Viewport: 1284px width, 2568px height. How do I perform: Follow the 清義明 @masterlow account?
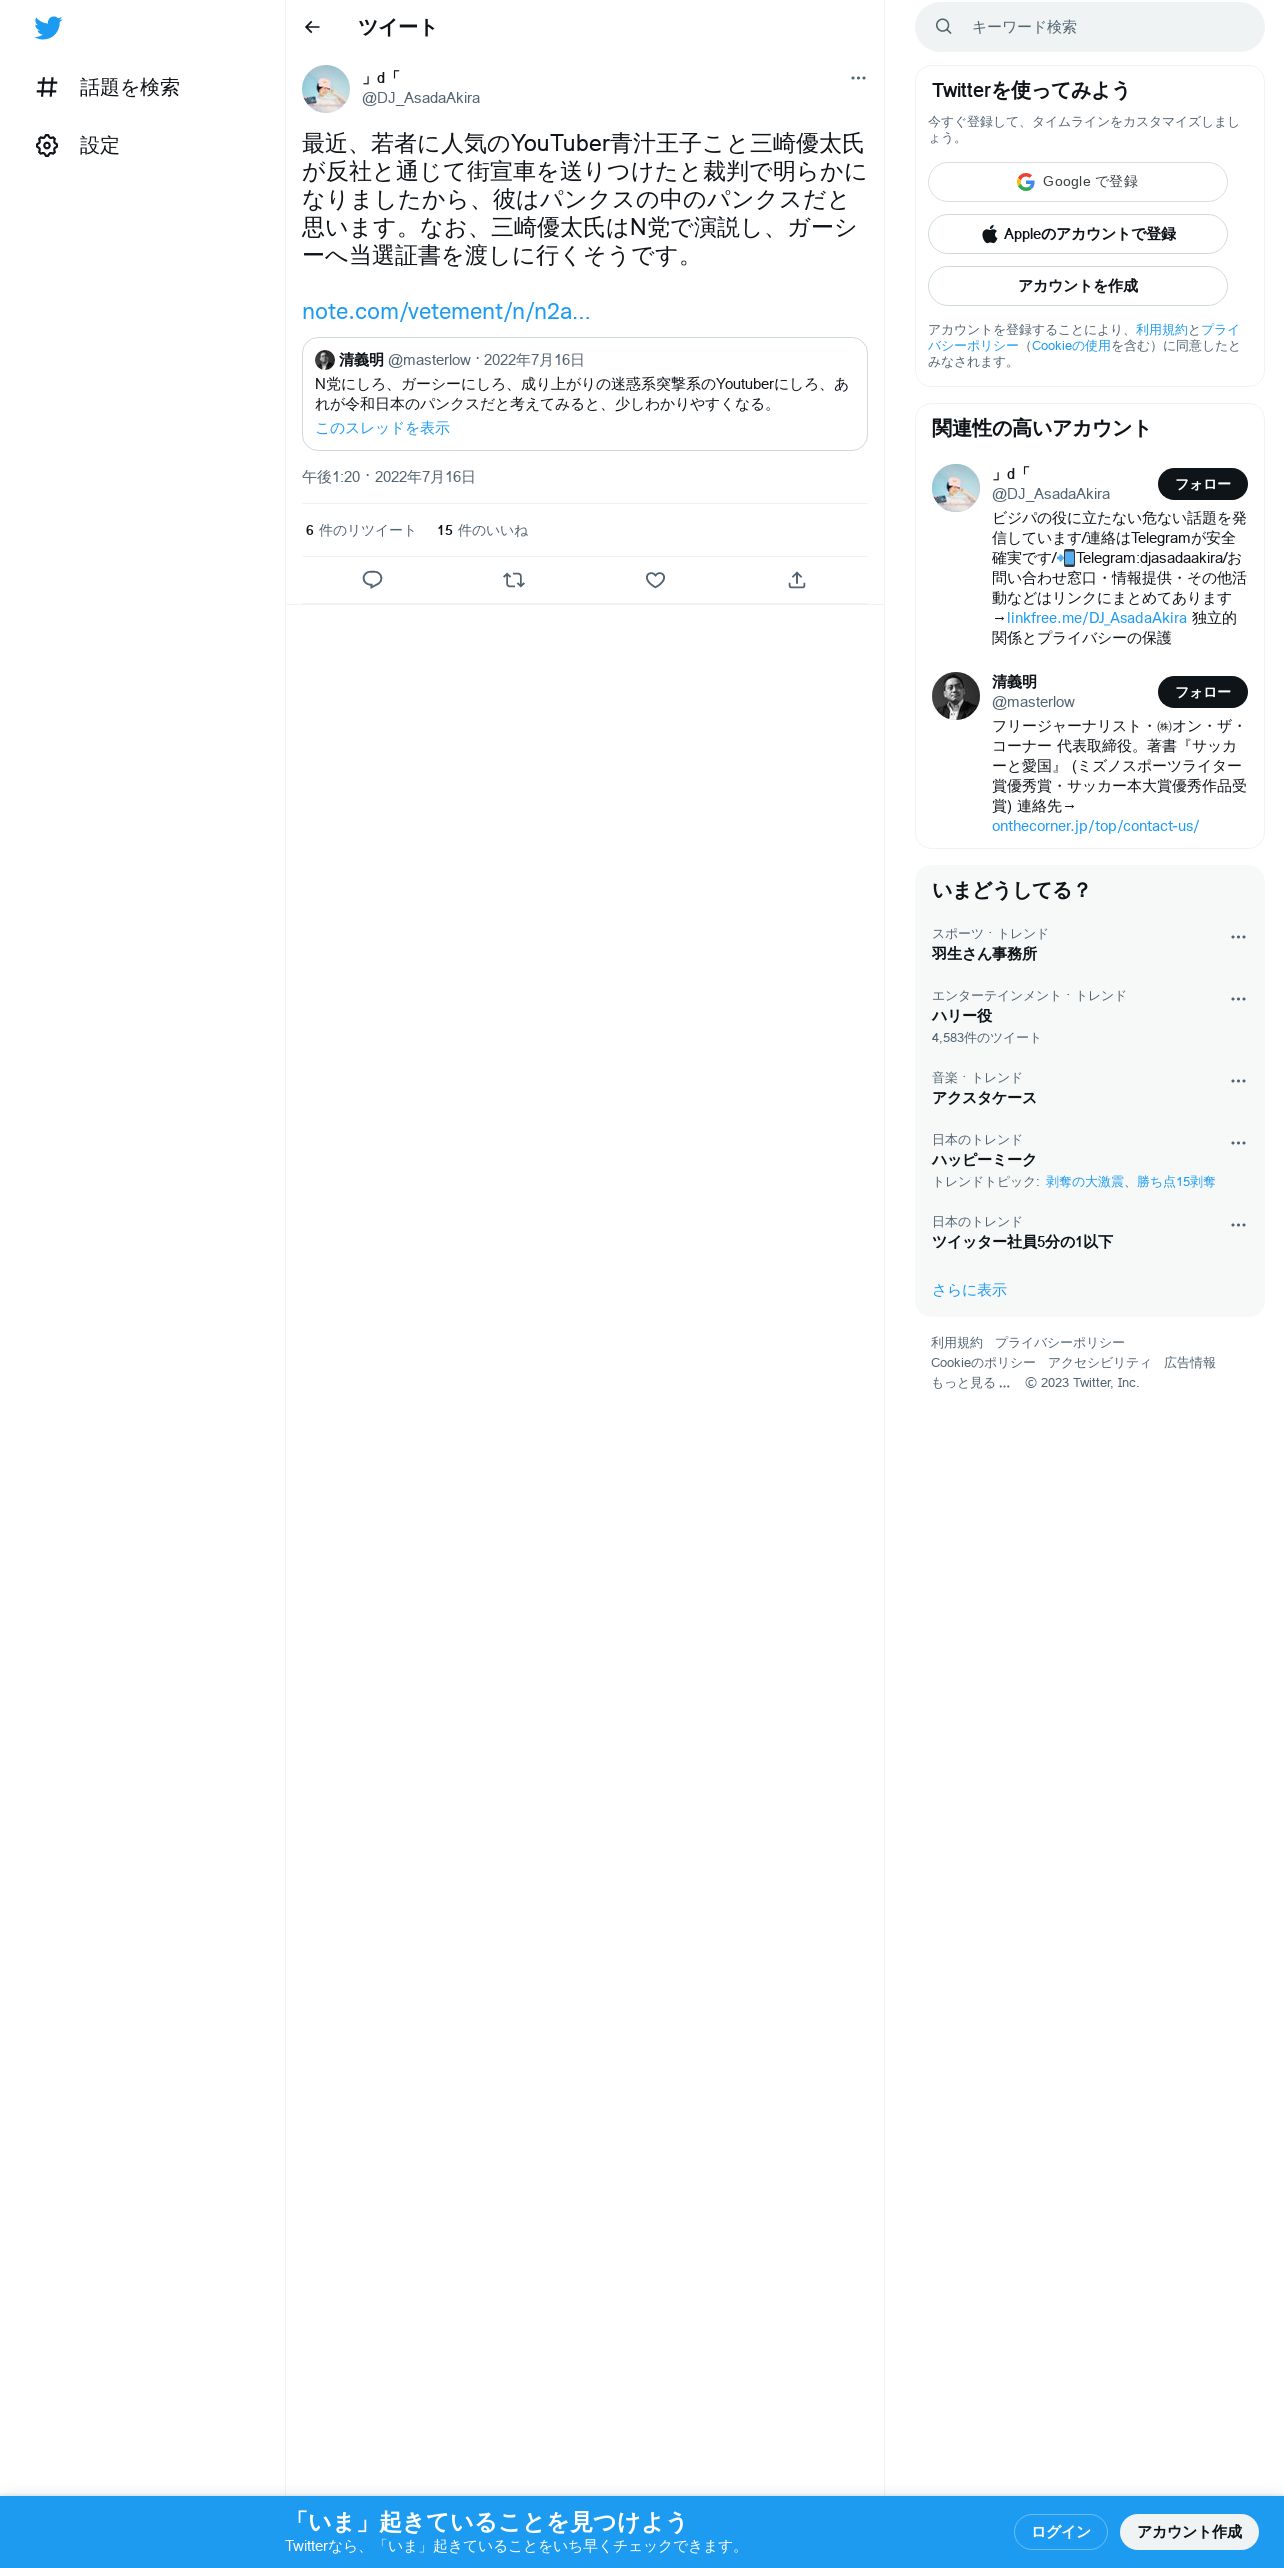click(1202, 692)
